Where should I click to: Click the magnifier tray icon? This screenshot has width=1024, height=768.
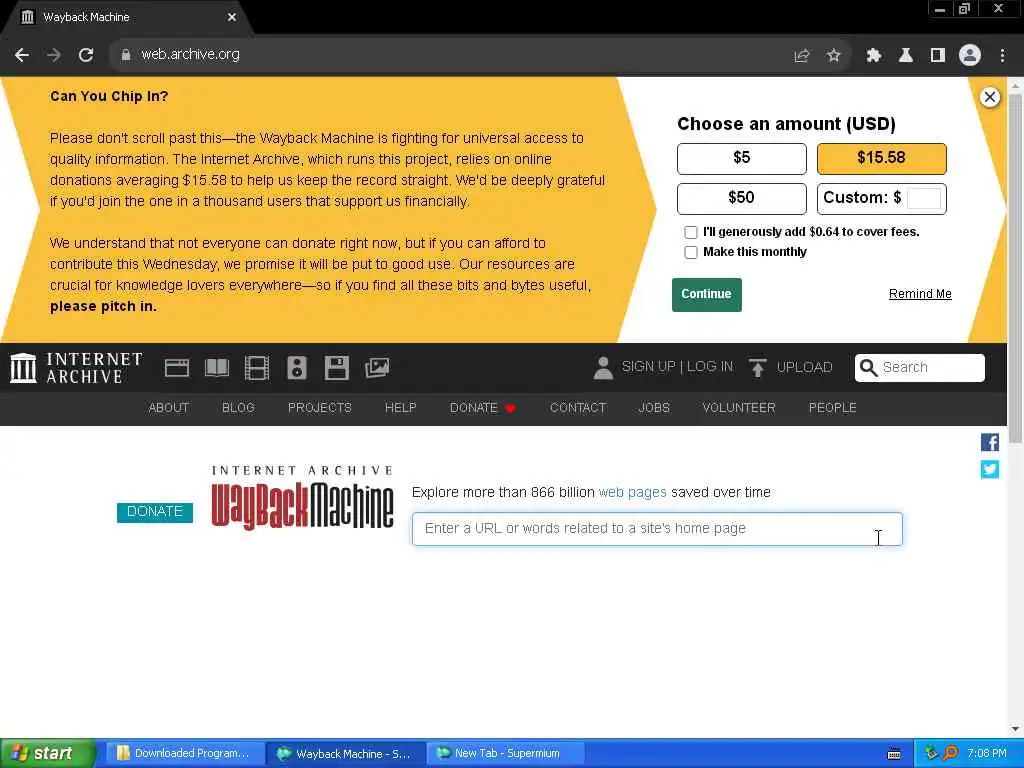click(951, 754)
